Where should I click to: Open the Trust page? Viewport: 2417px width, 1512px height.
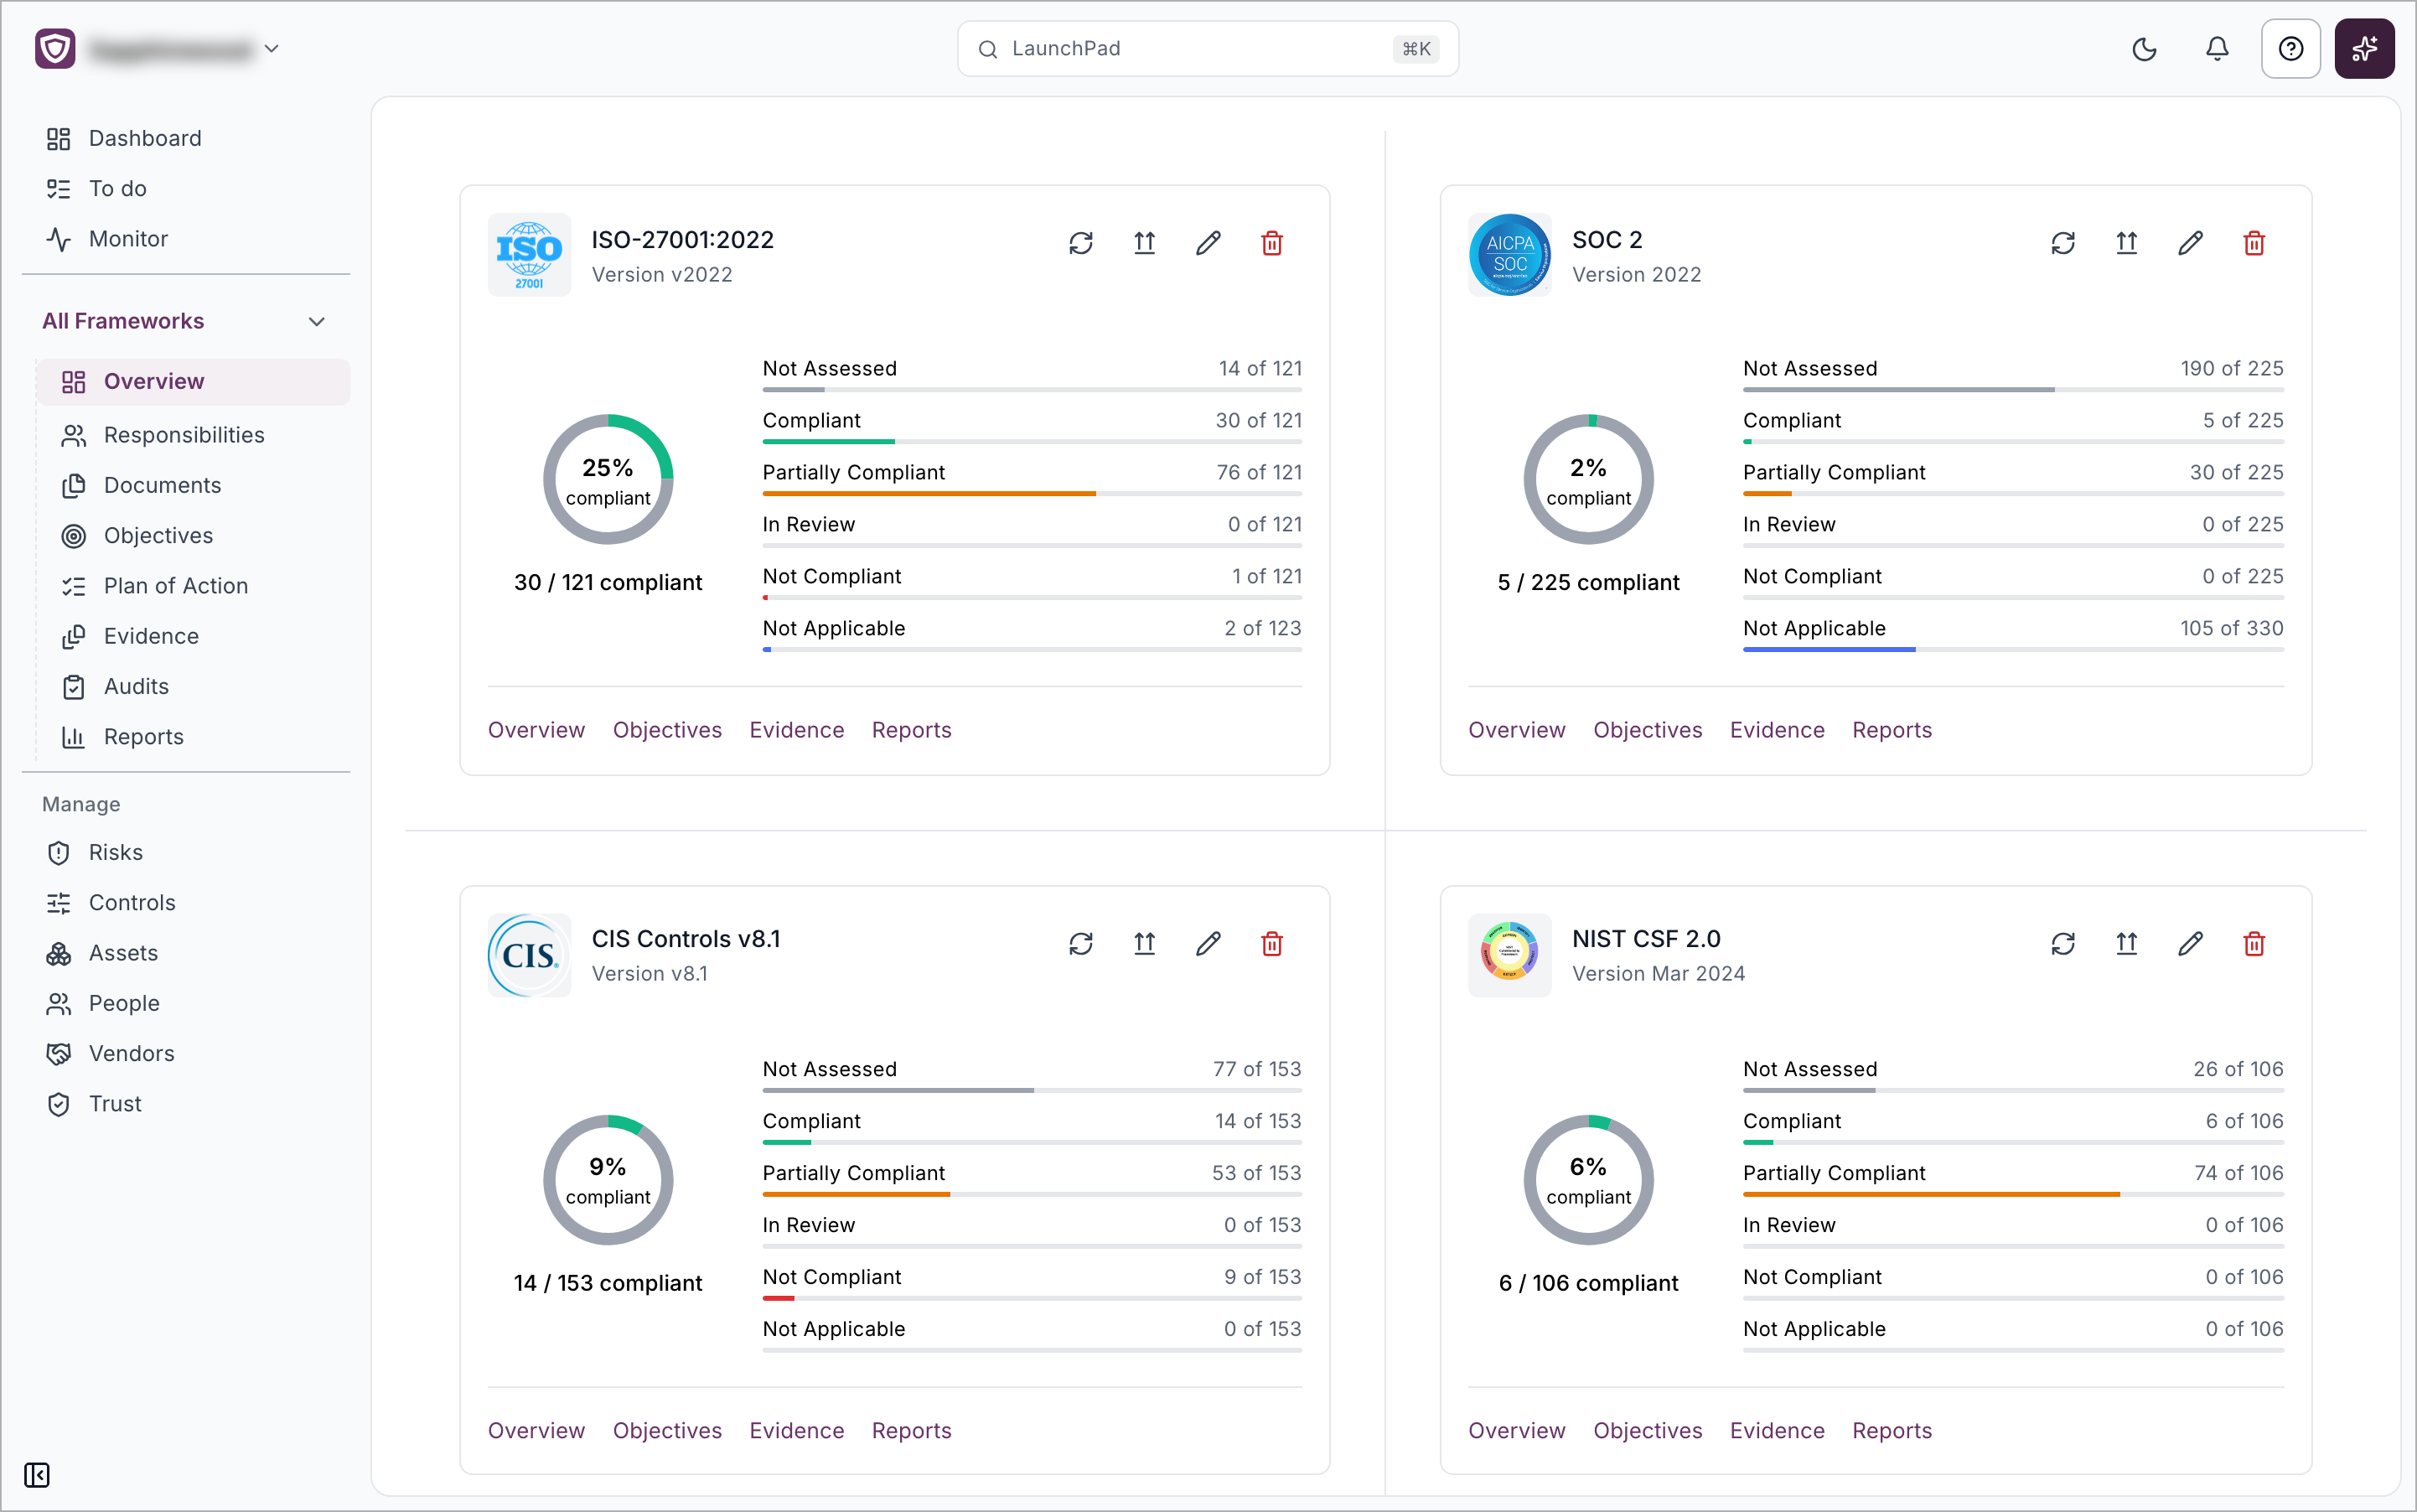click(x=114, y=1103)
